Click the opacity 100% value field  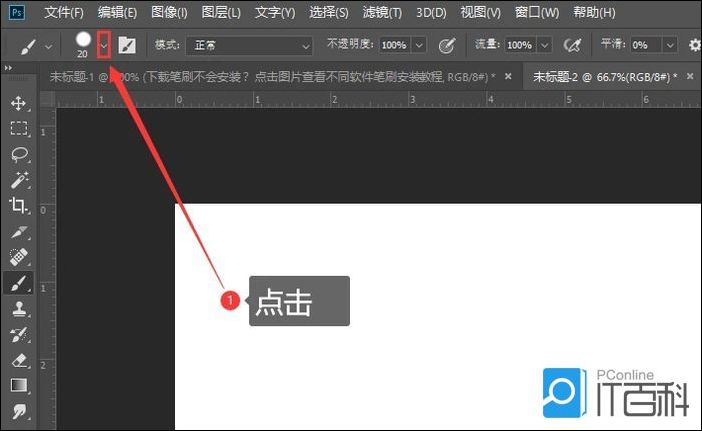pos(394,45)
